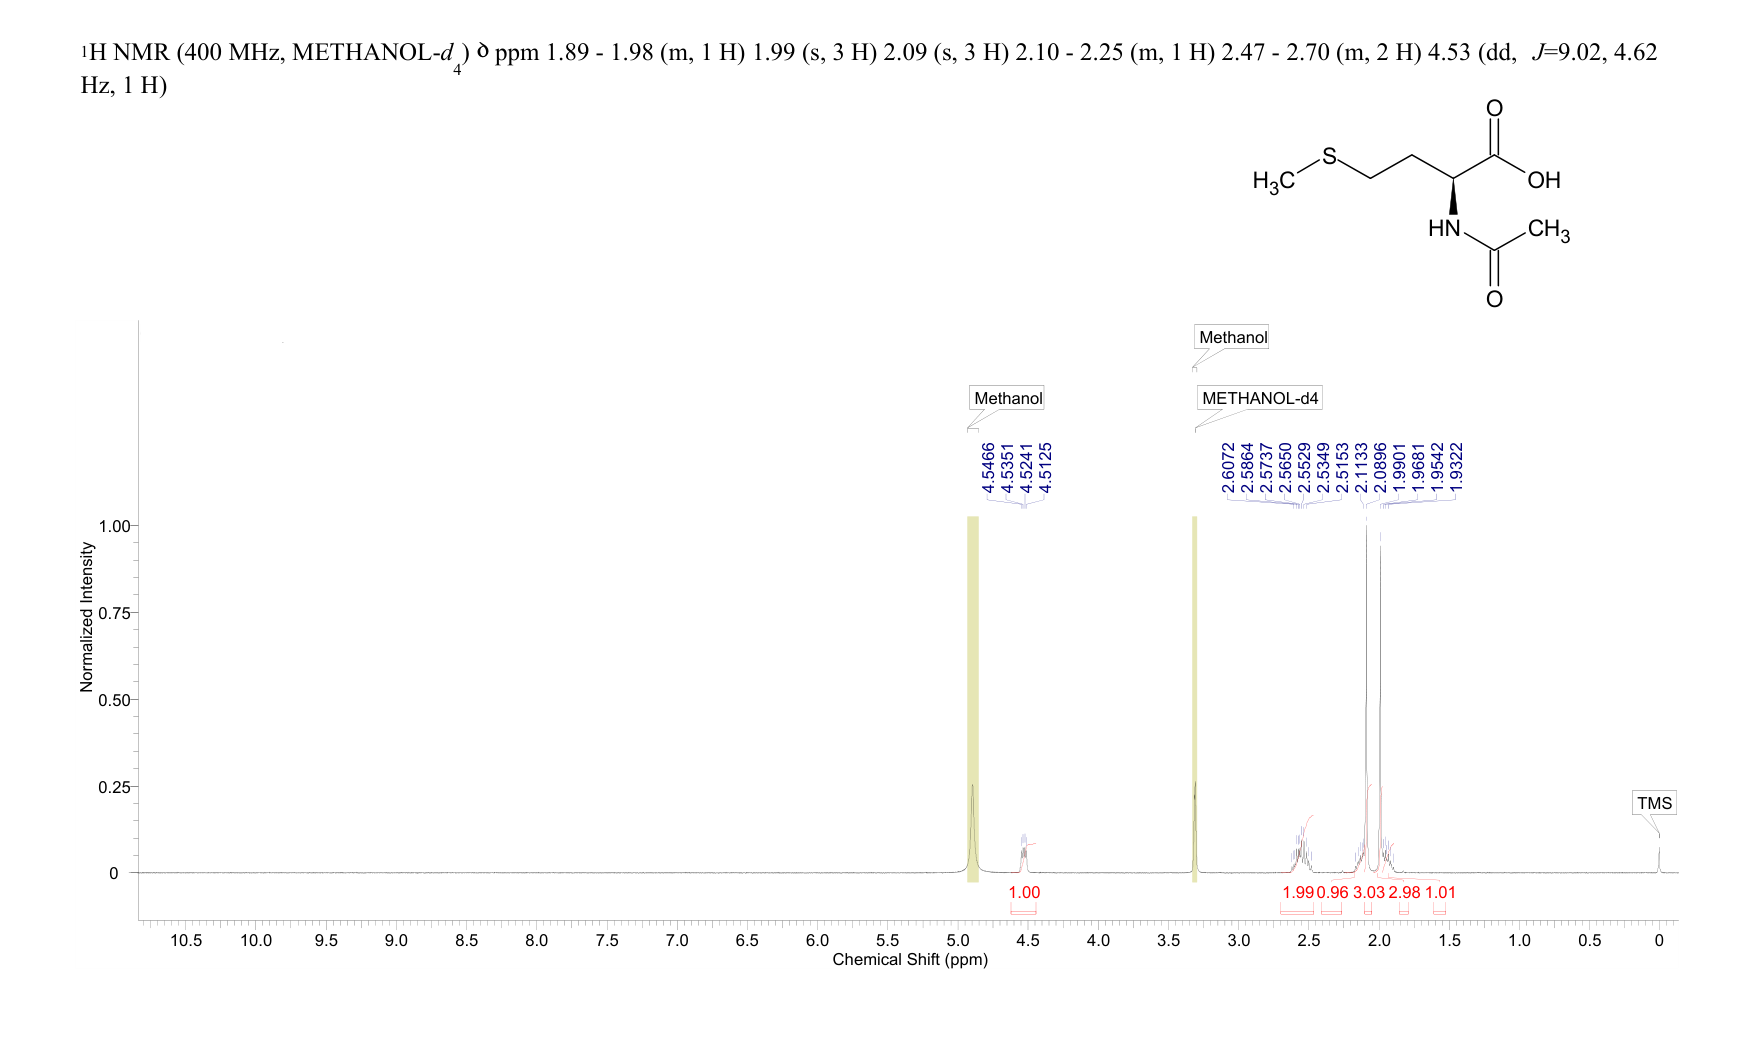Click the peak label 2.0896
The image size is (1755, 1044).
1381,468
